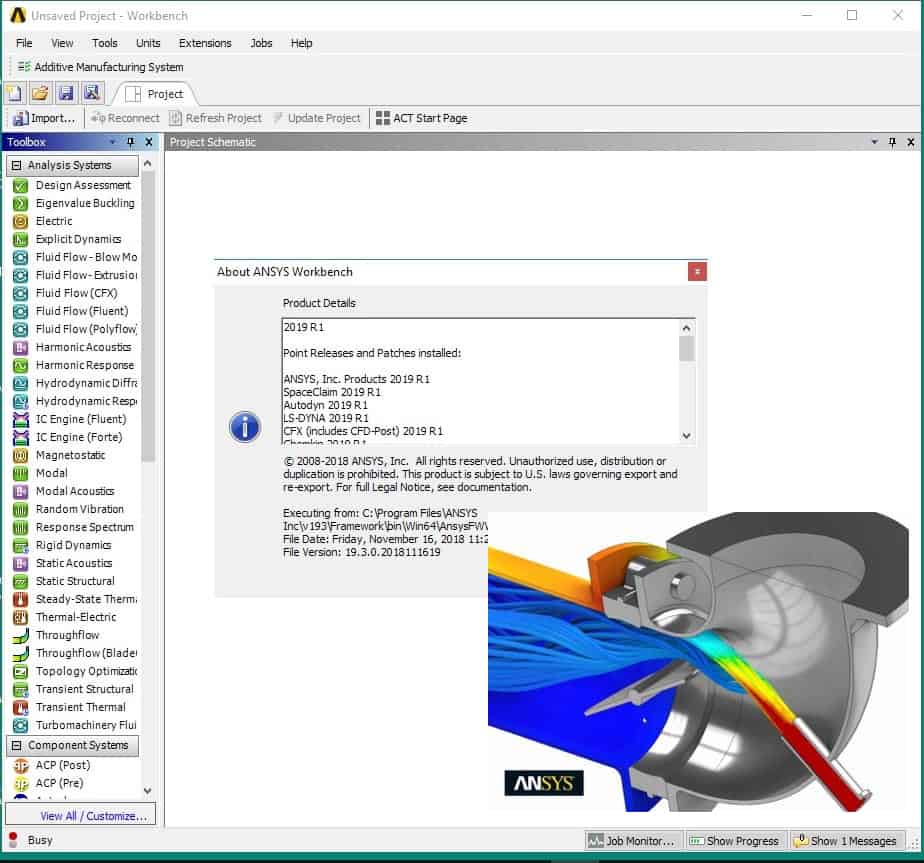Open the Extensions menu
Viewport: 924px width, 863px height.
205,43
